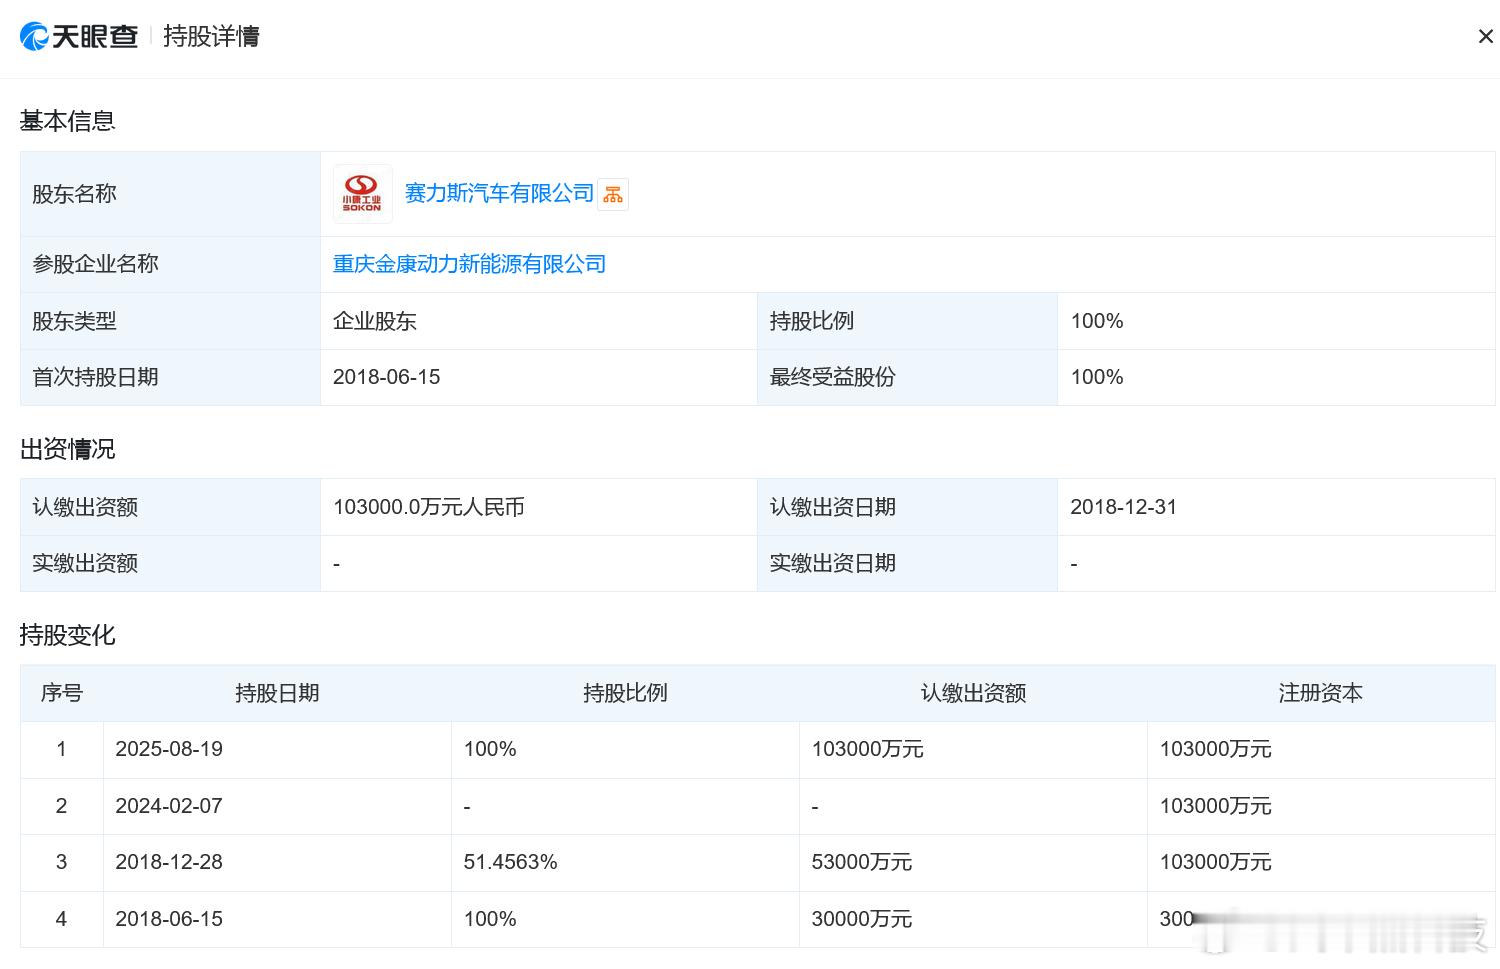Select 103000.0万元人民币 subscribed capital

click(429, 507)
